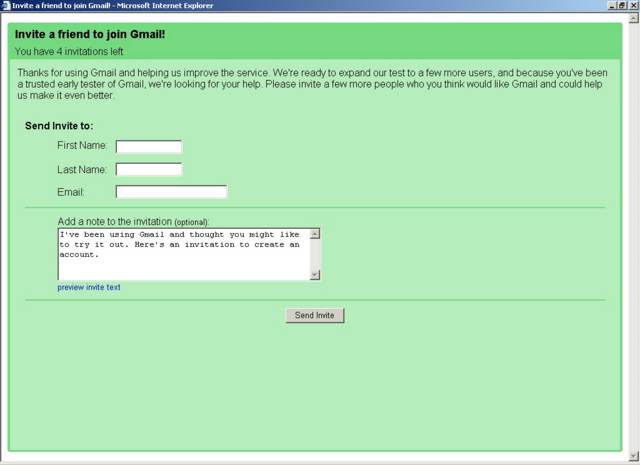This screenshot has width=640, height=465.
Task: Click the "Add a note to the invitation" label
Action: pyautogui.click(x=115, y=222)
